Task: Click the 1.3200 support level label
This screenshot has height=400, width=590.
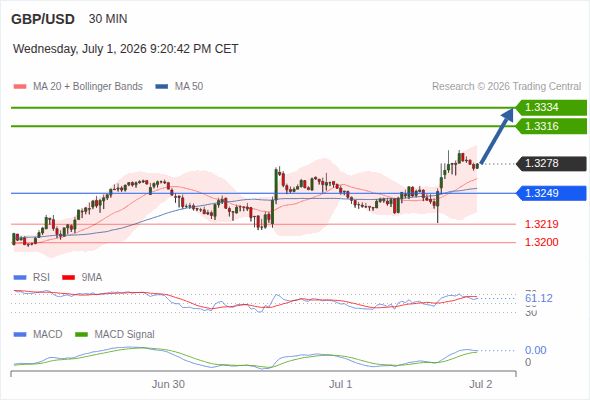Action: point(541,242)
